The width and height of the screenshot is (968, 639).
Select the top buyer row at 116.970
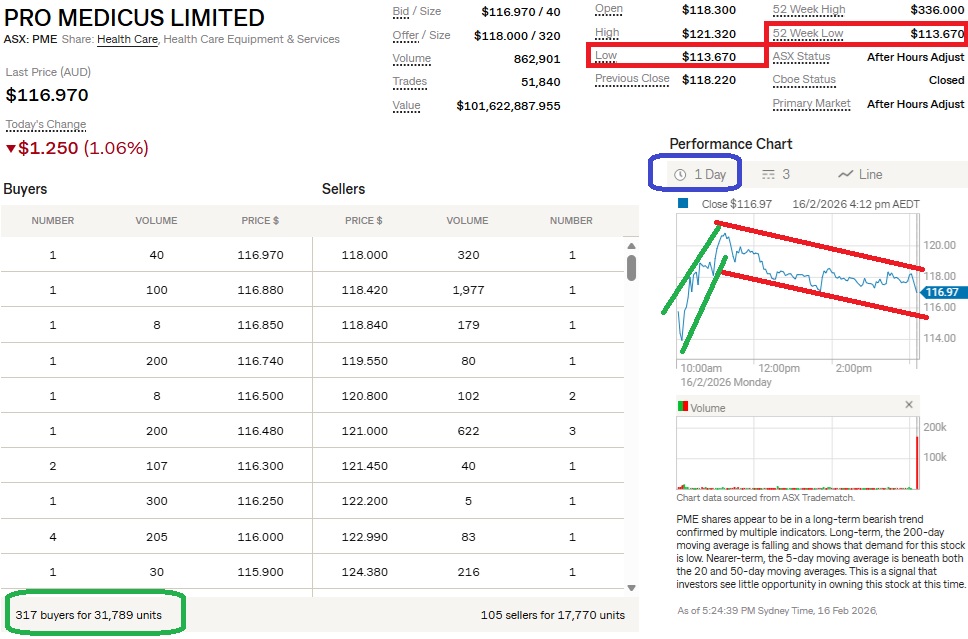click(x=157, y=255)
